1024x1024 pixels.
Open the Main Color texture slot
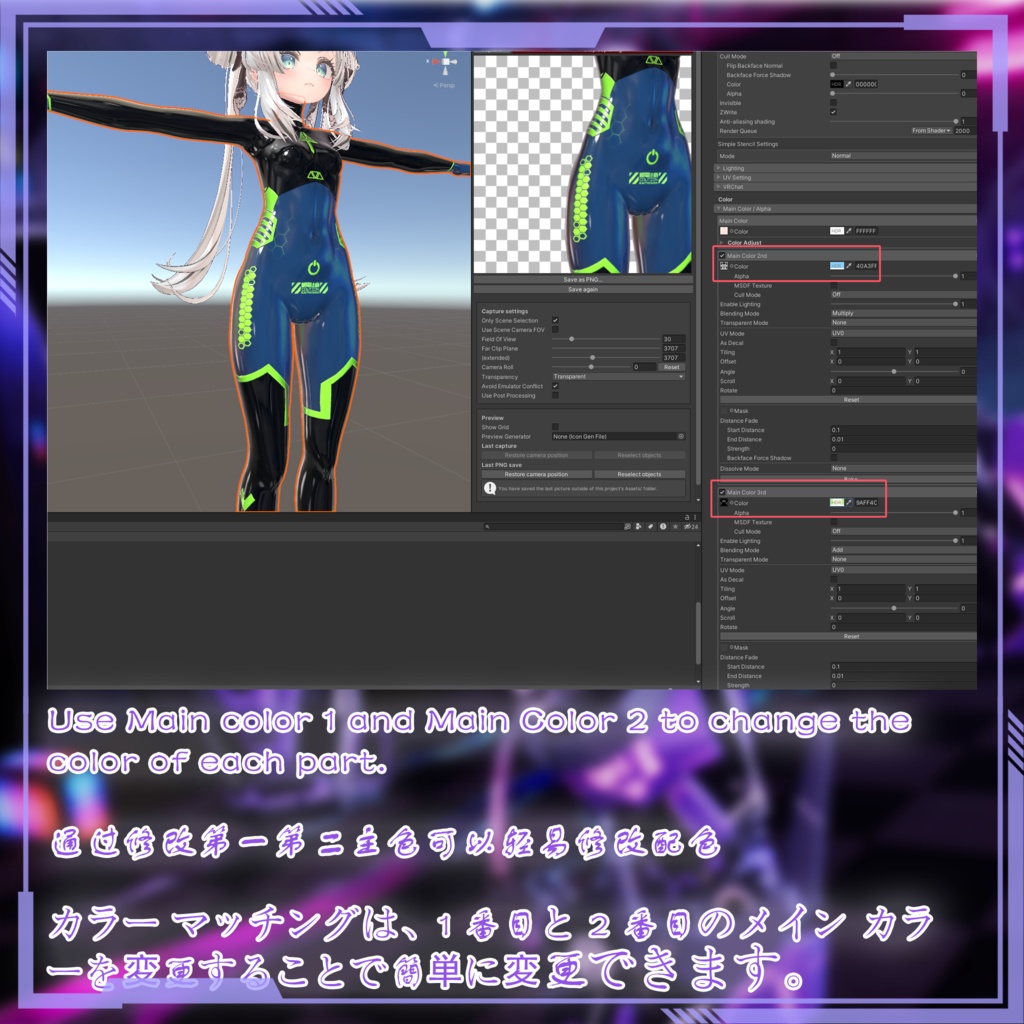click(724, 231)
